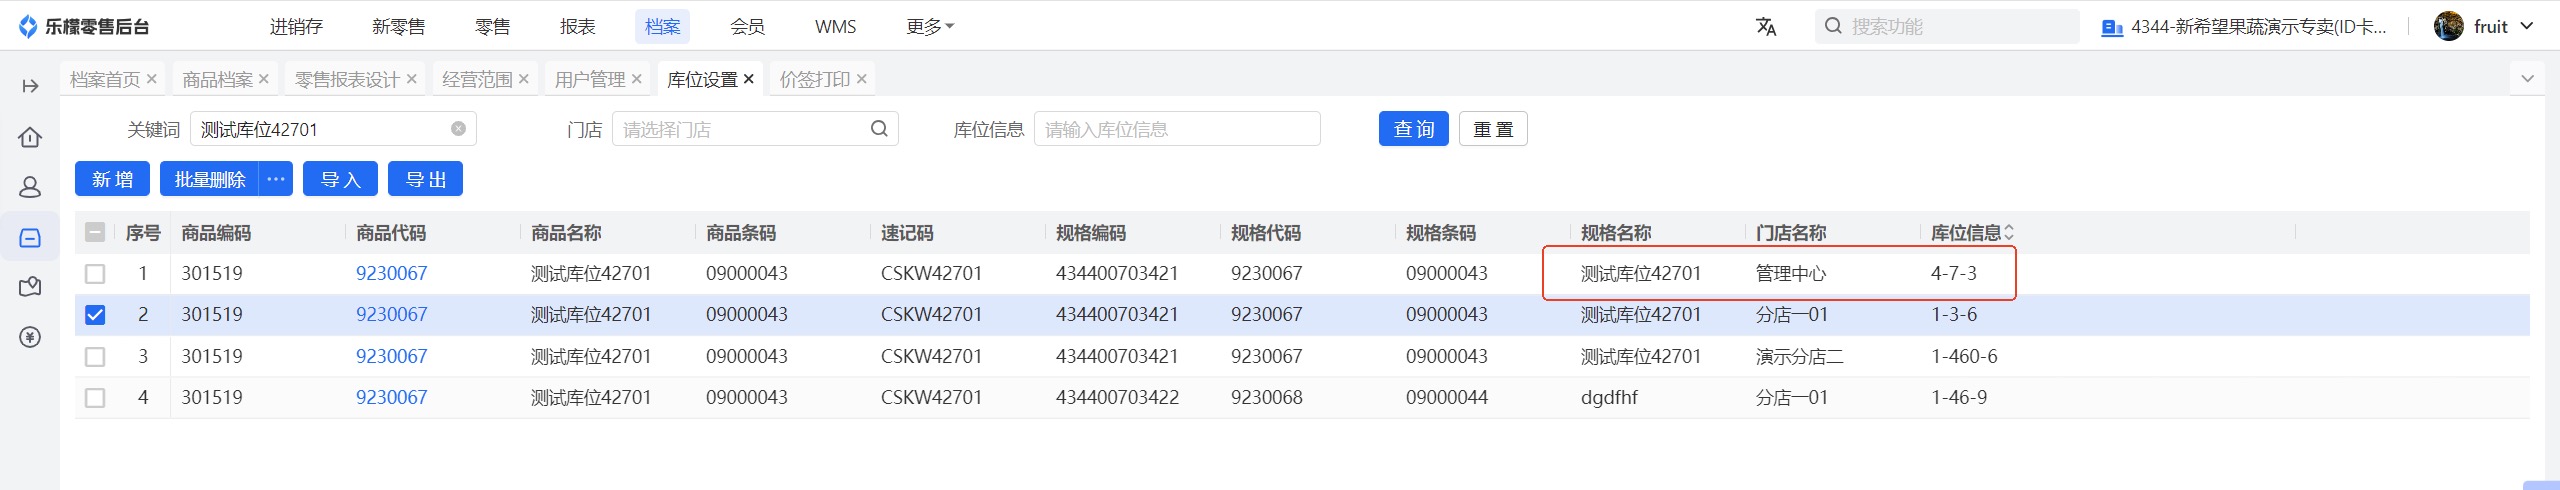
Task: Click the 4-7-3 库位信息 cell
Action: tap(1953, 274)
